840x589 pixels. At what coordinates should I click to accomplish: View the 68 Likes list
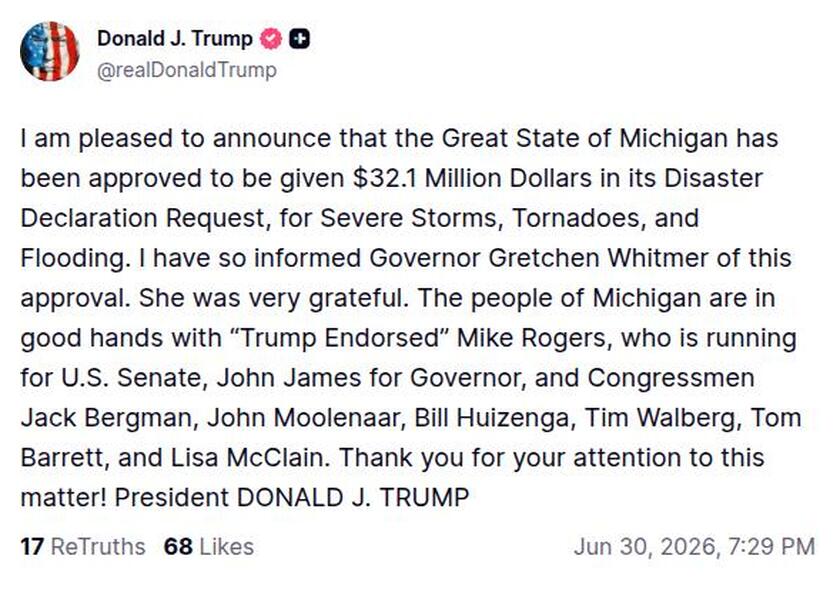pyautogui.click(x=209, y=547)
